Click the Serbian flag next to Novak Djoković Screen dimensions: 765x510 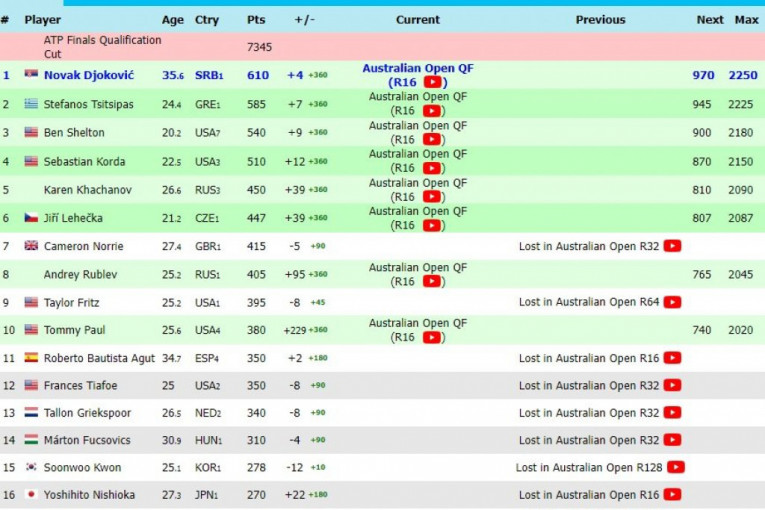[x=31, y=76]
